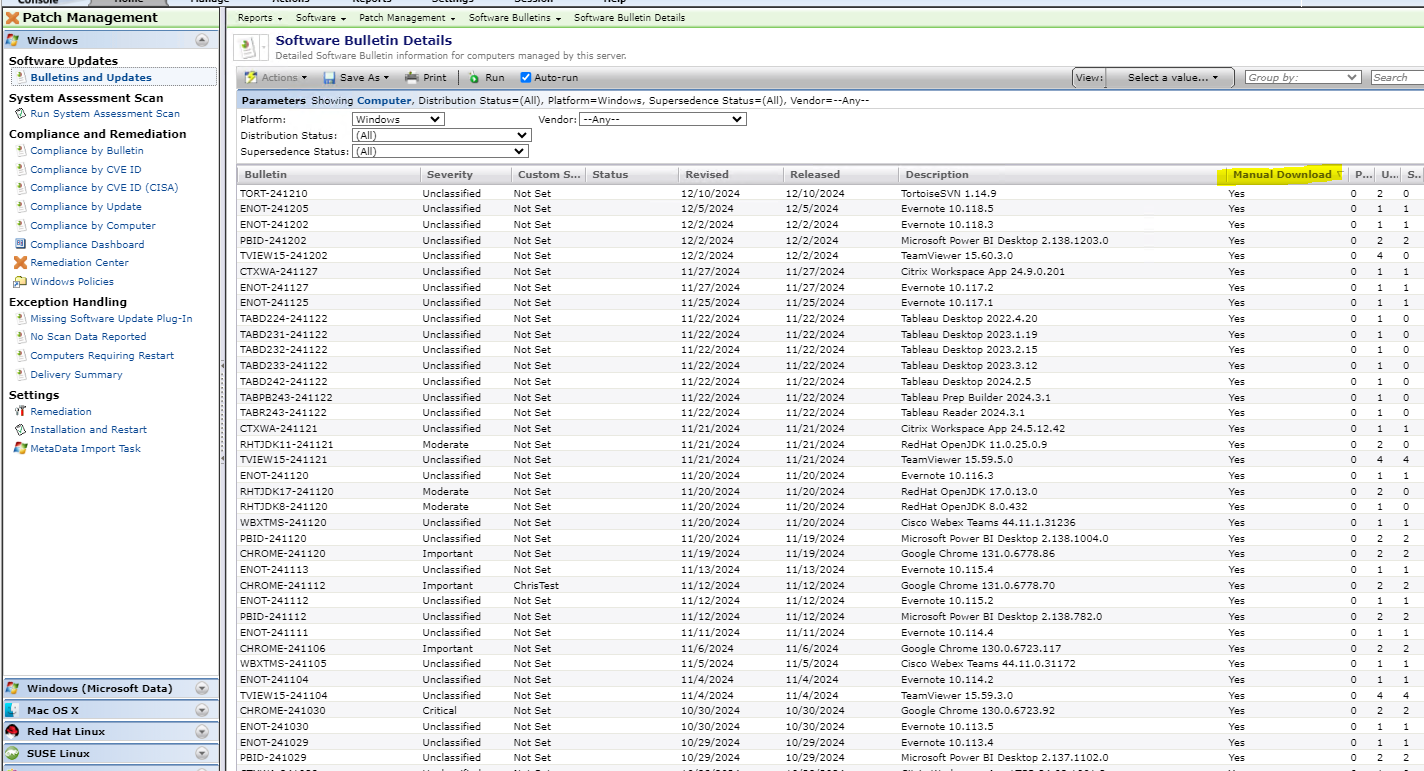The width and height of the screenshot is (1424, 771).
Task: Click the Print printer icon
Action: pos(411,78)
